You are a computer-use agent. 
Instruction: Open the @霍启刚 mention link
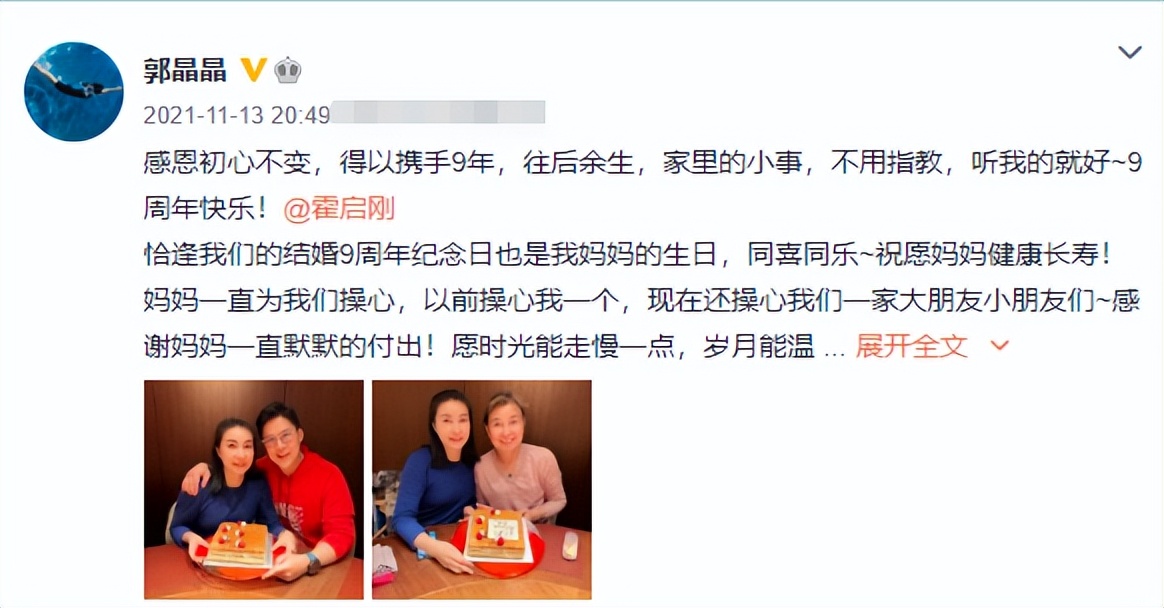click(x=339, y=209)
